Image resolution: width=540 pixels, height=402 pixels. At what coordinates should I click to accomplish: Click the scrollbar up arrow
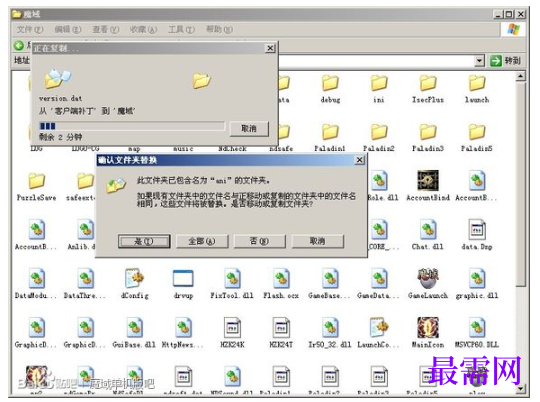(x=520, y=76)
